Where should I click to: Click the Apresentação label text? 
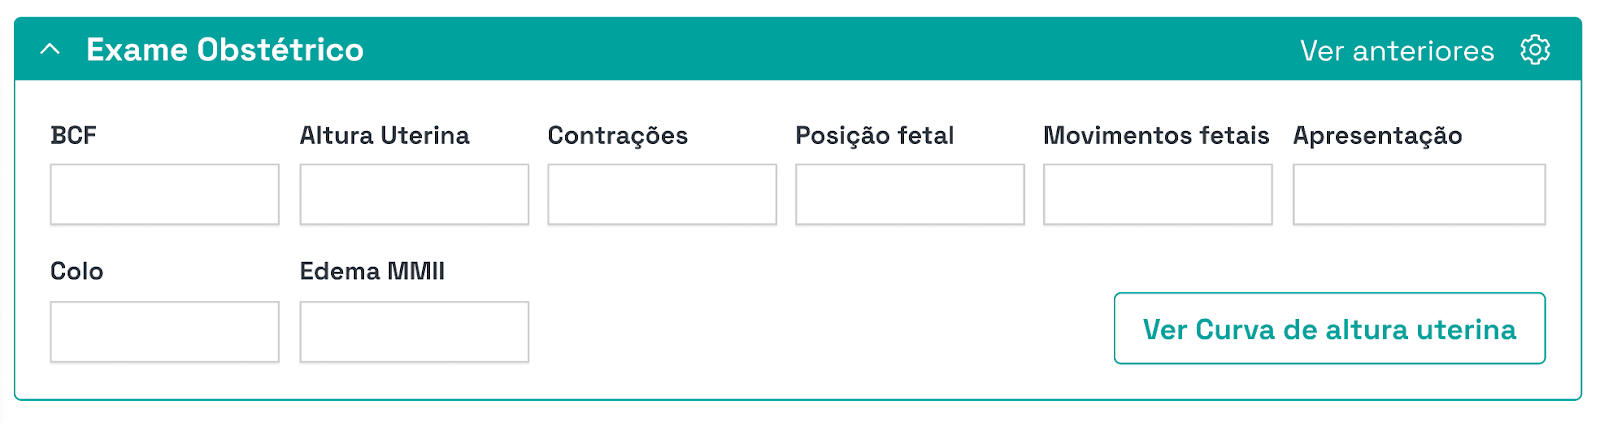(x=1378, y=136)
